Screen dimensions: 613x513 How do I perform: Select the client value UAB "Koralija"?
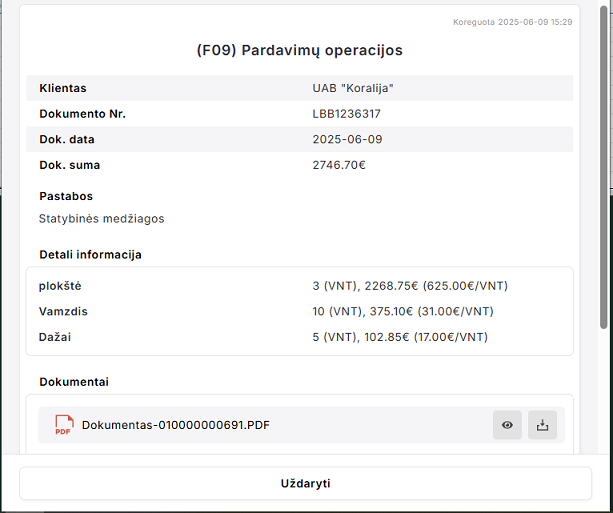coord(353,88)
